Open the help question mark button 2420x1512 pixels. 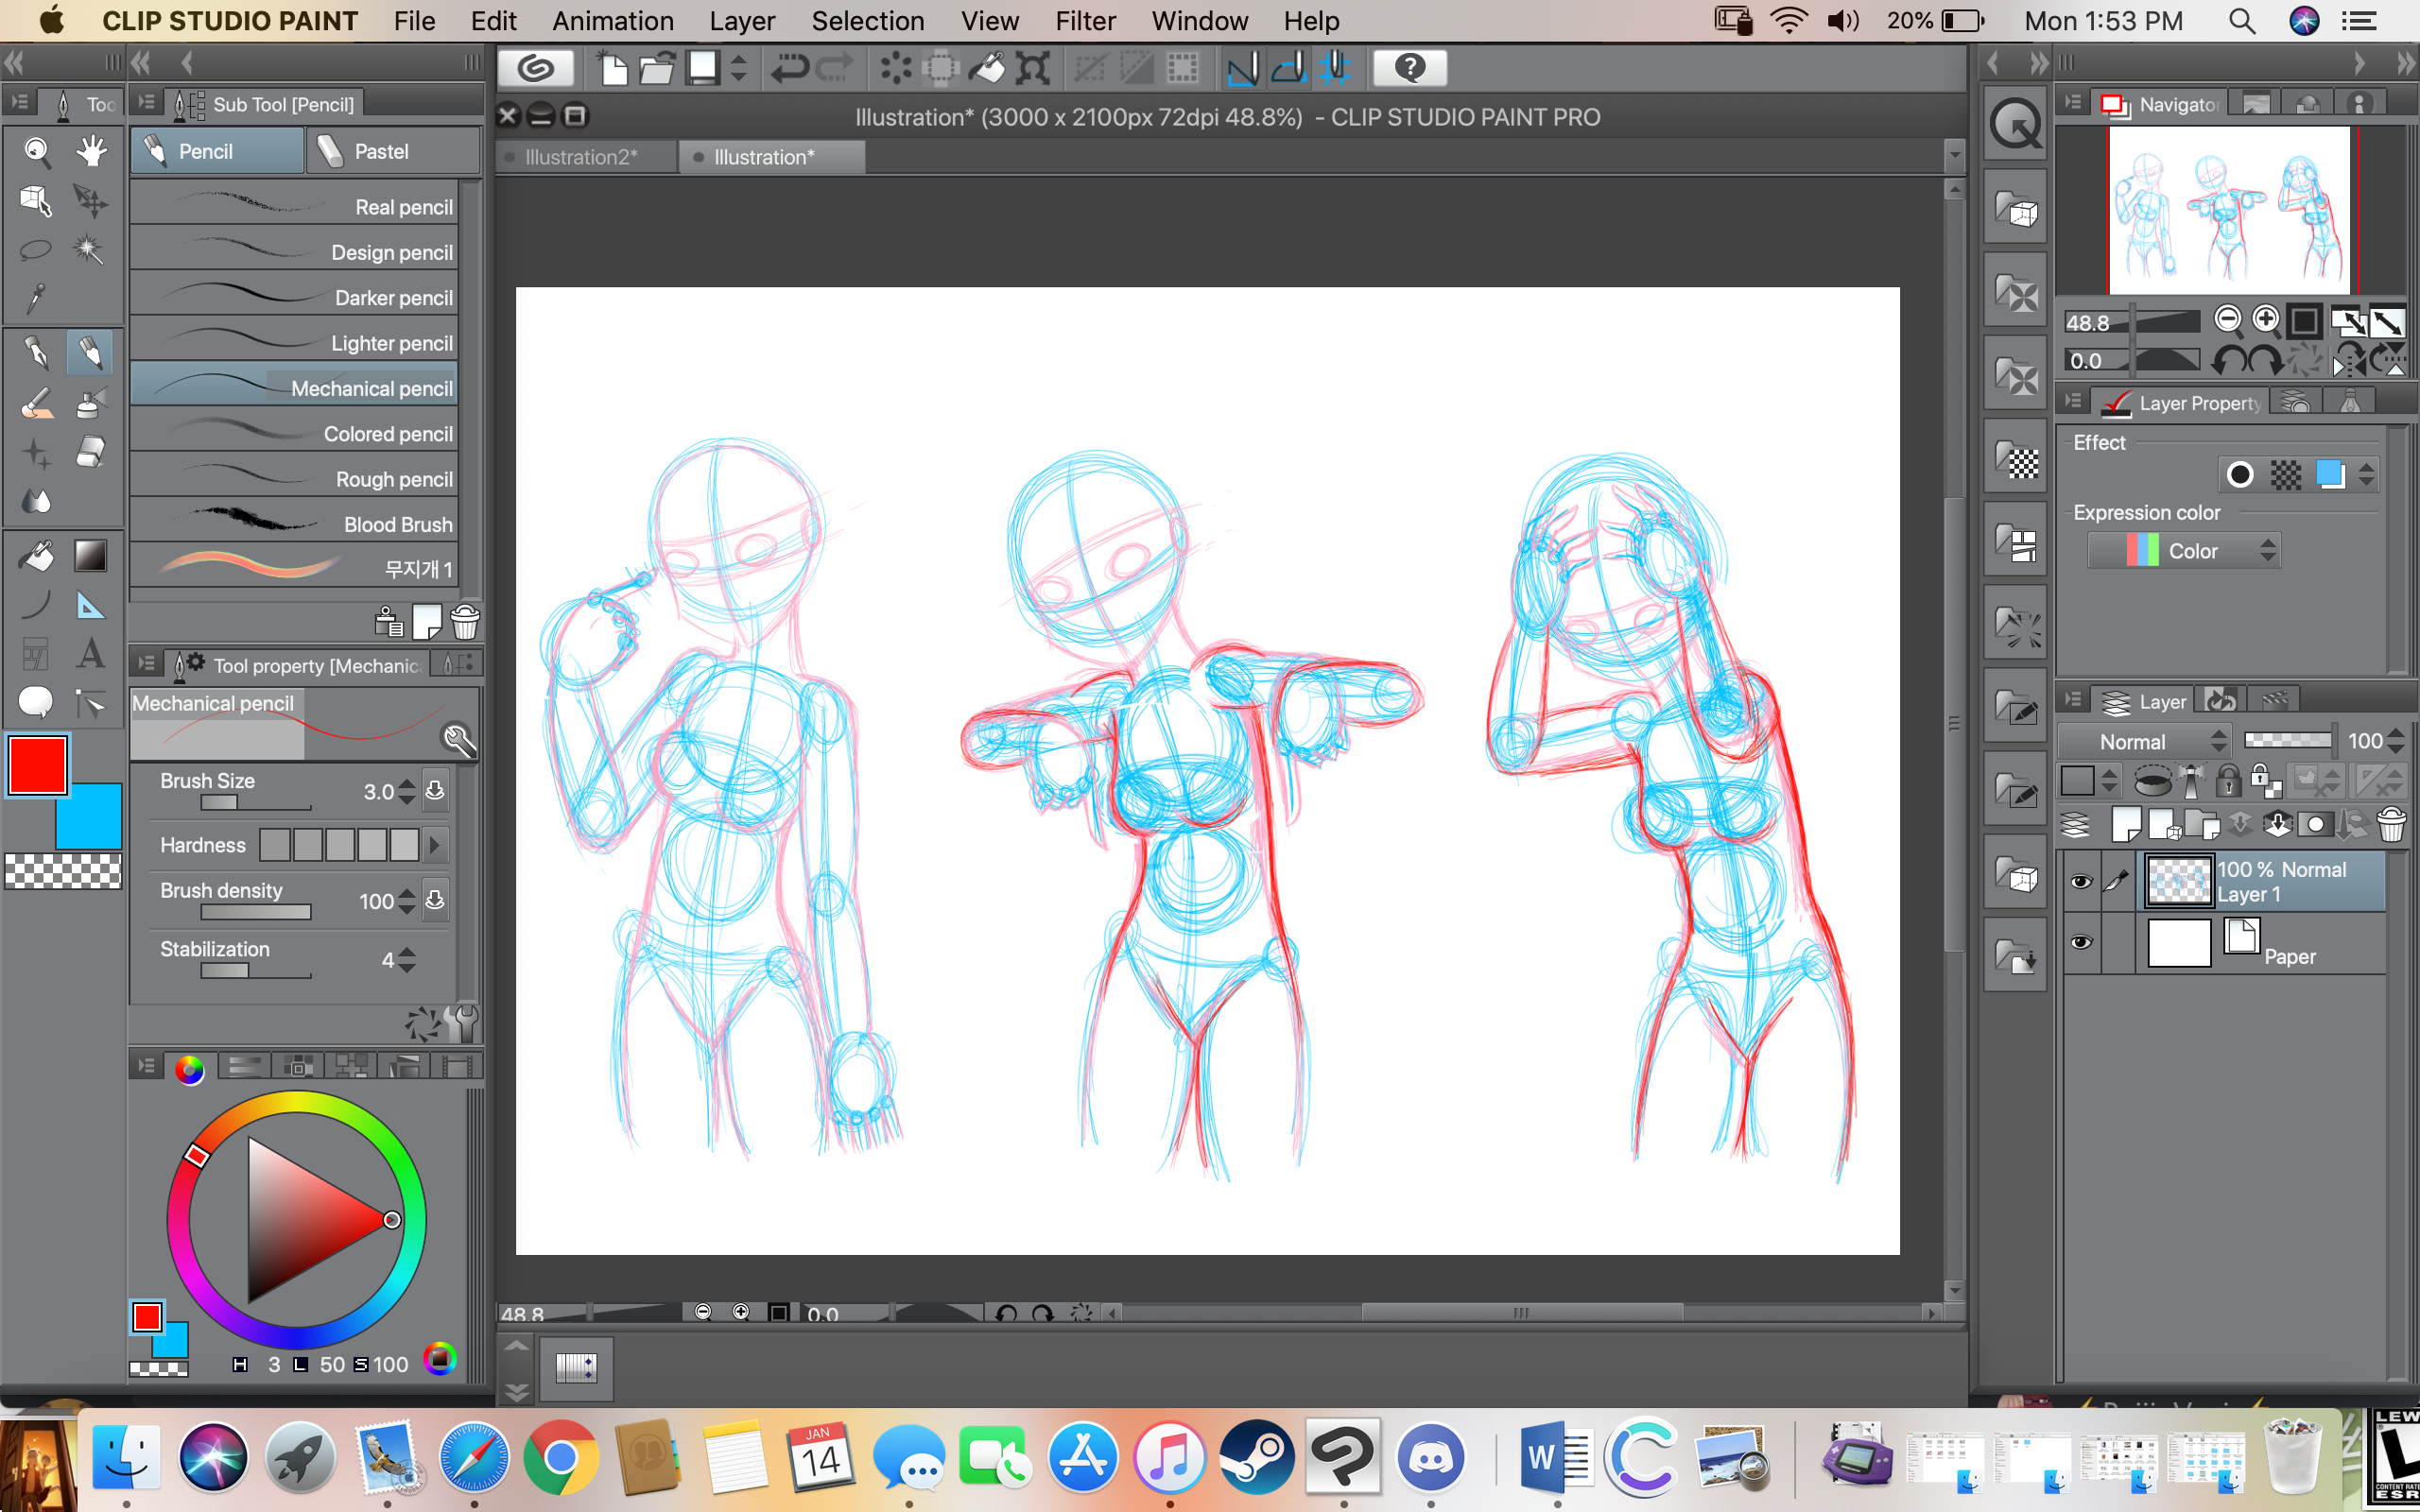tap(1410, 68)
